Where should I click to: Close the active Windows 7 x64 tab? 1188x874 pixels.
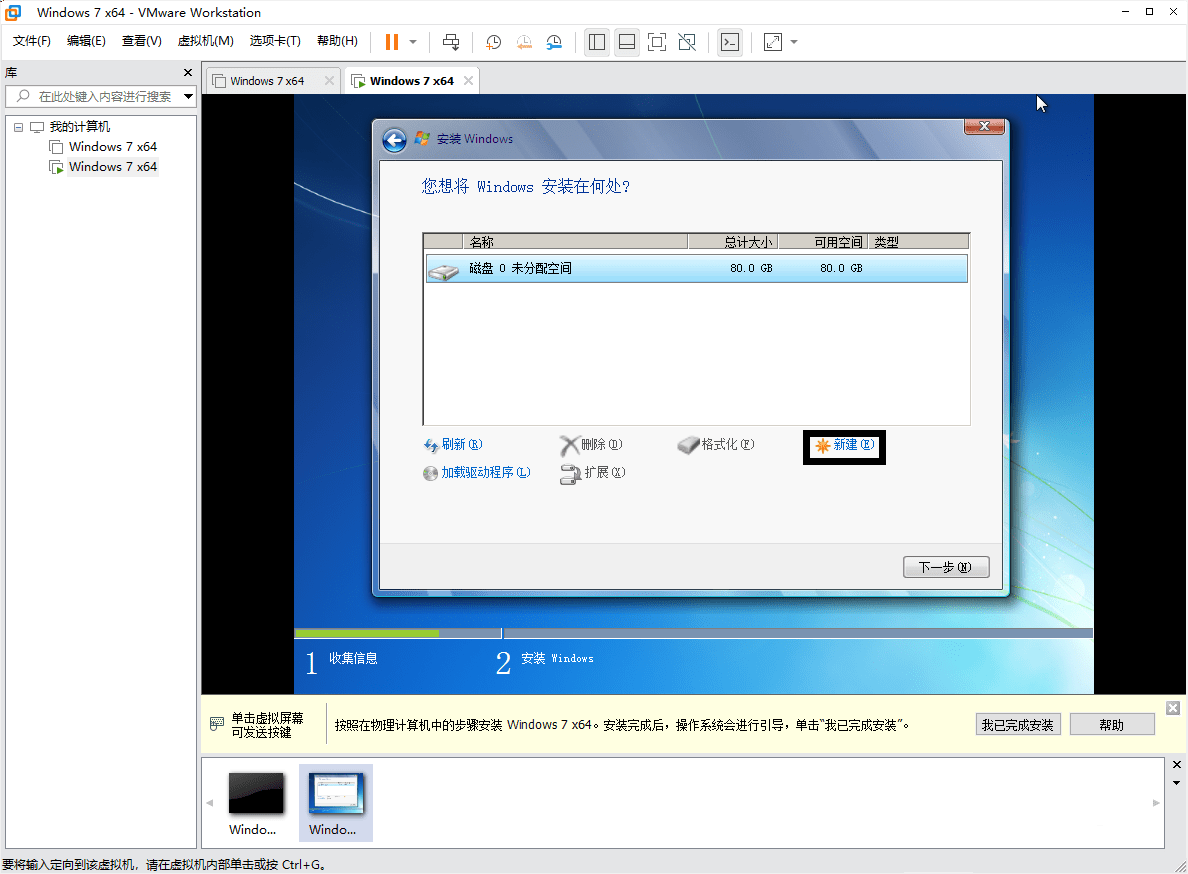pos(468,80)
